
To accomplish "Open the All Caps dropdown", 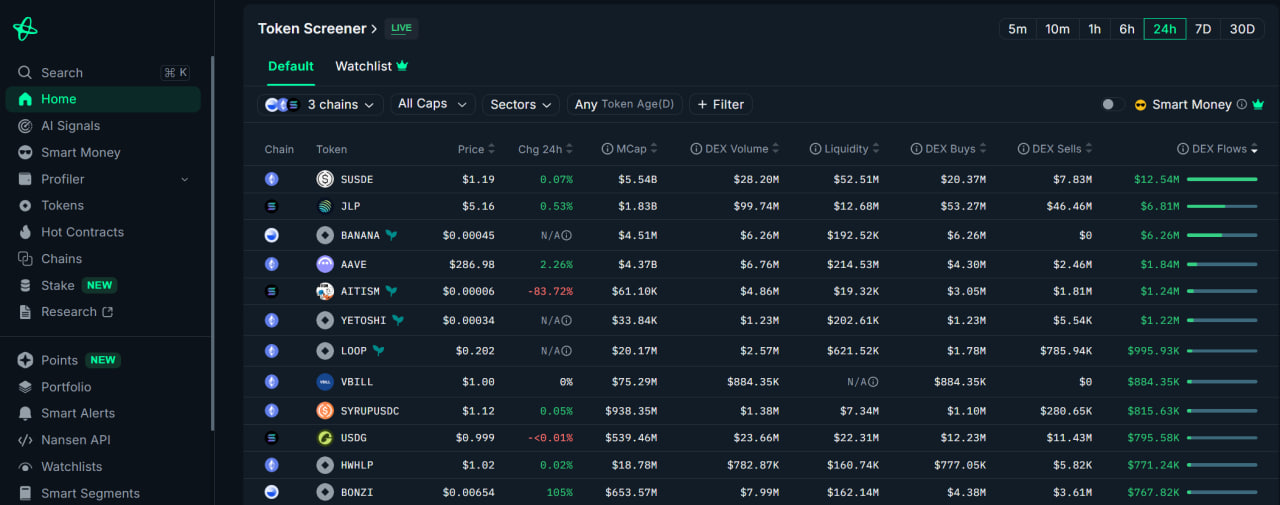I will (432, 104).
